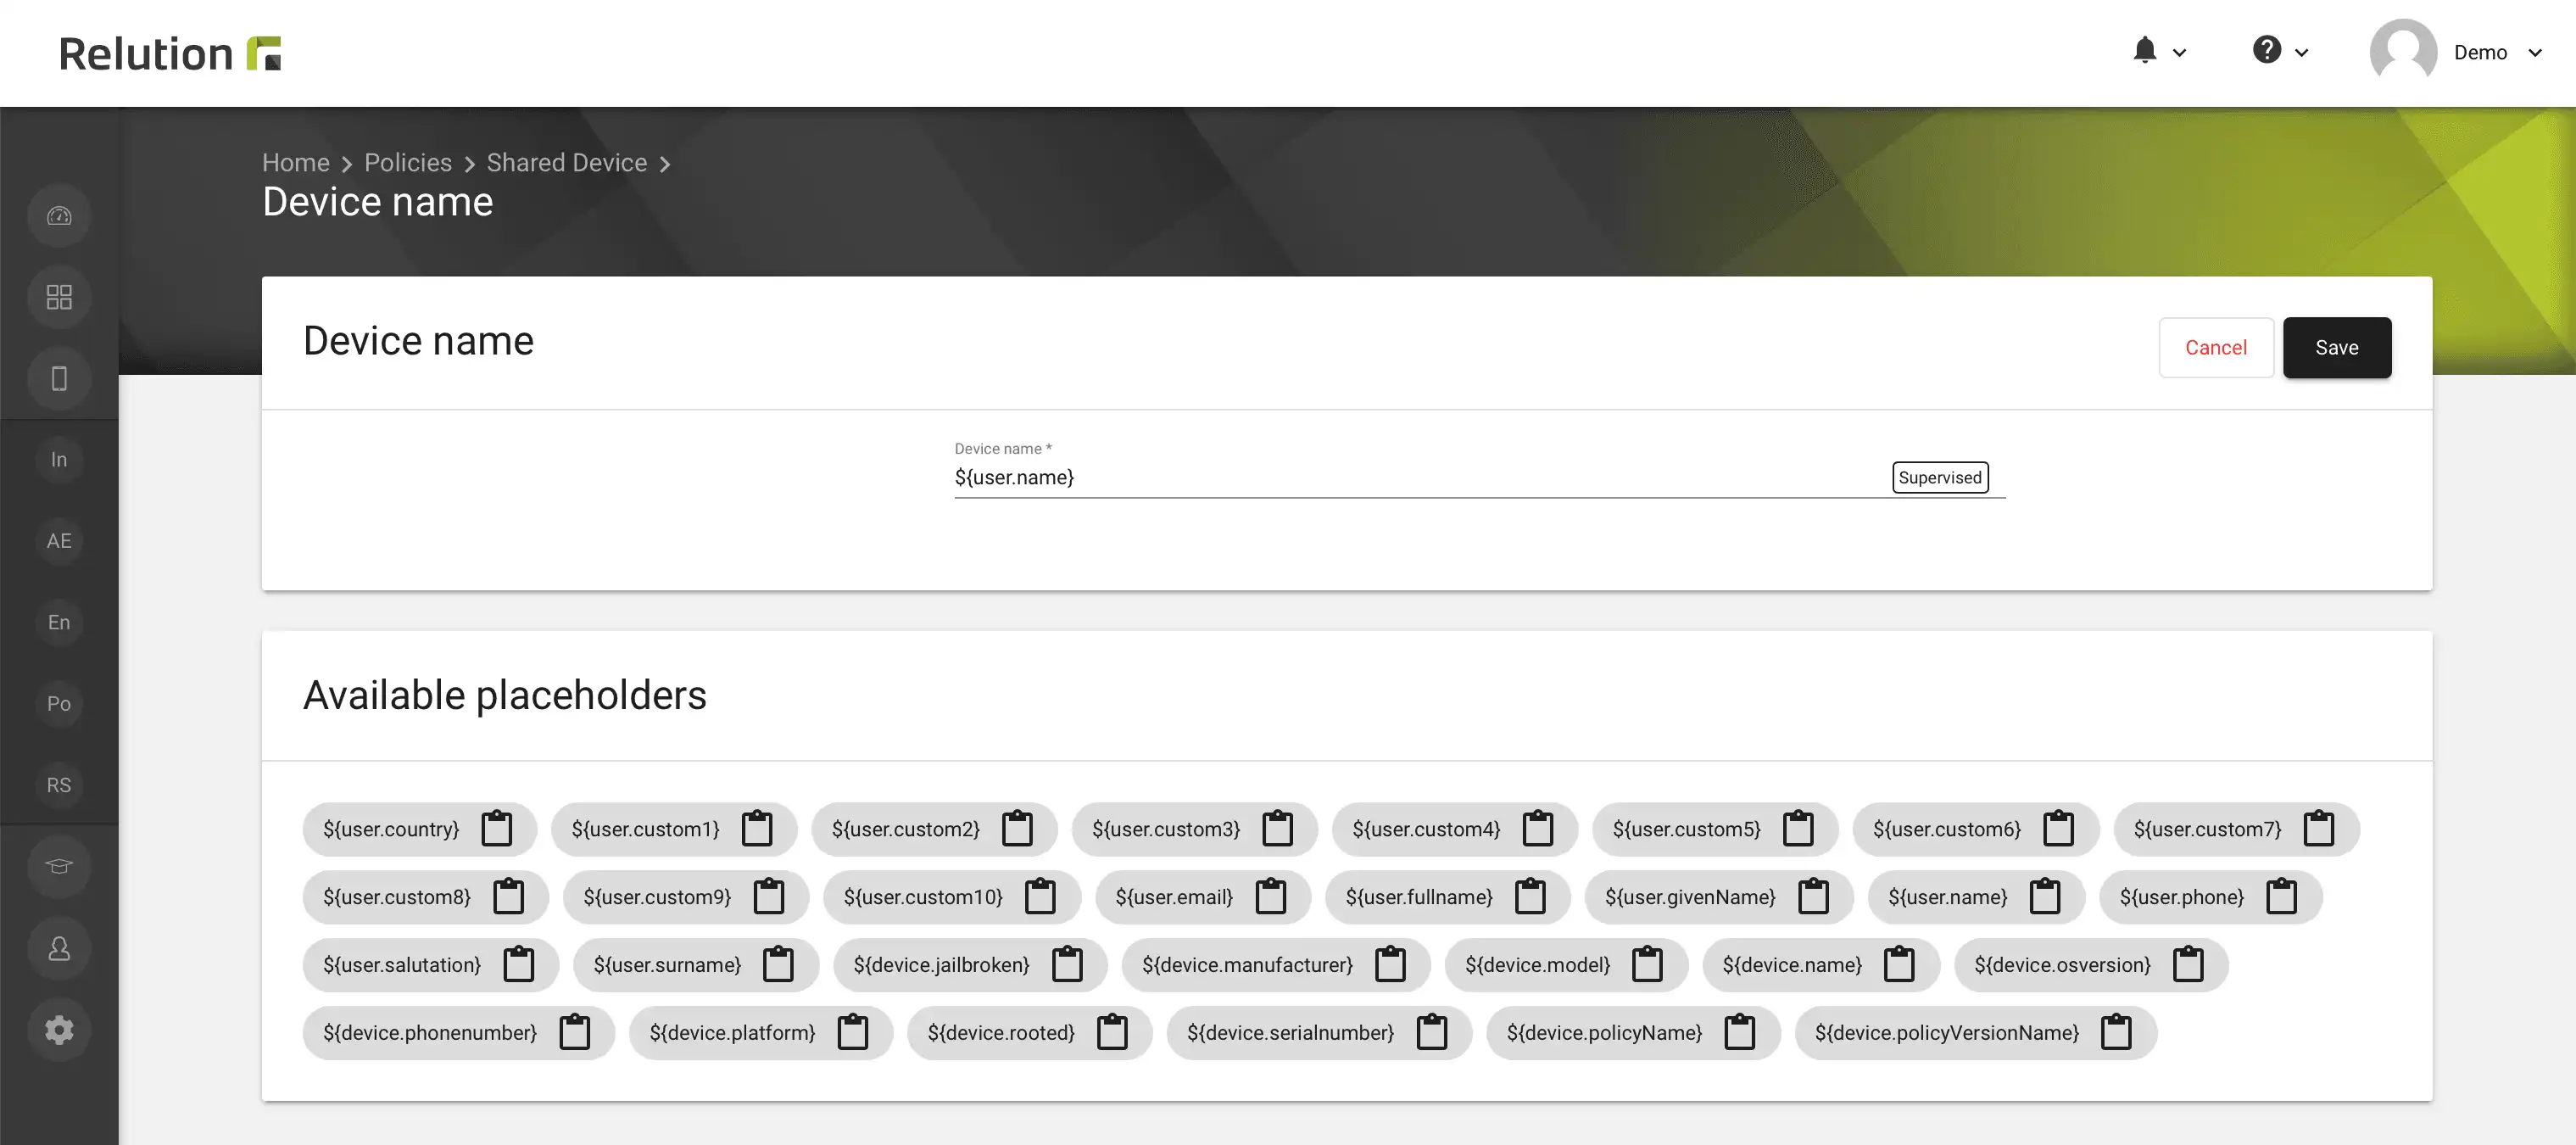The image size is (2576, 1145).
Task: Copy ${device.osversion} placeholder to clipboard
Action: (2188, 965)
